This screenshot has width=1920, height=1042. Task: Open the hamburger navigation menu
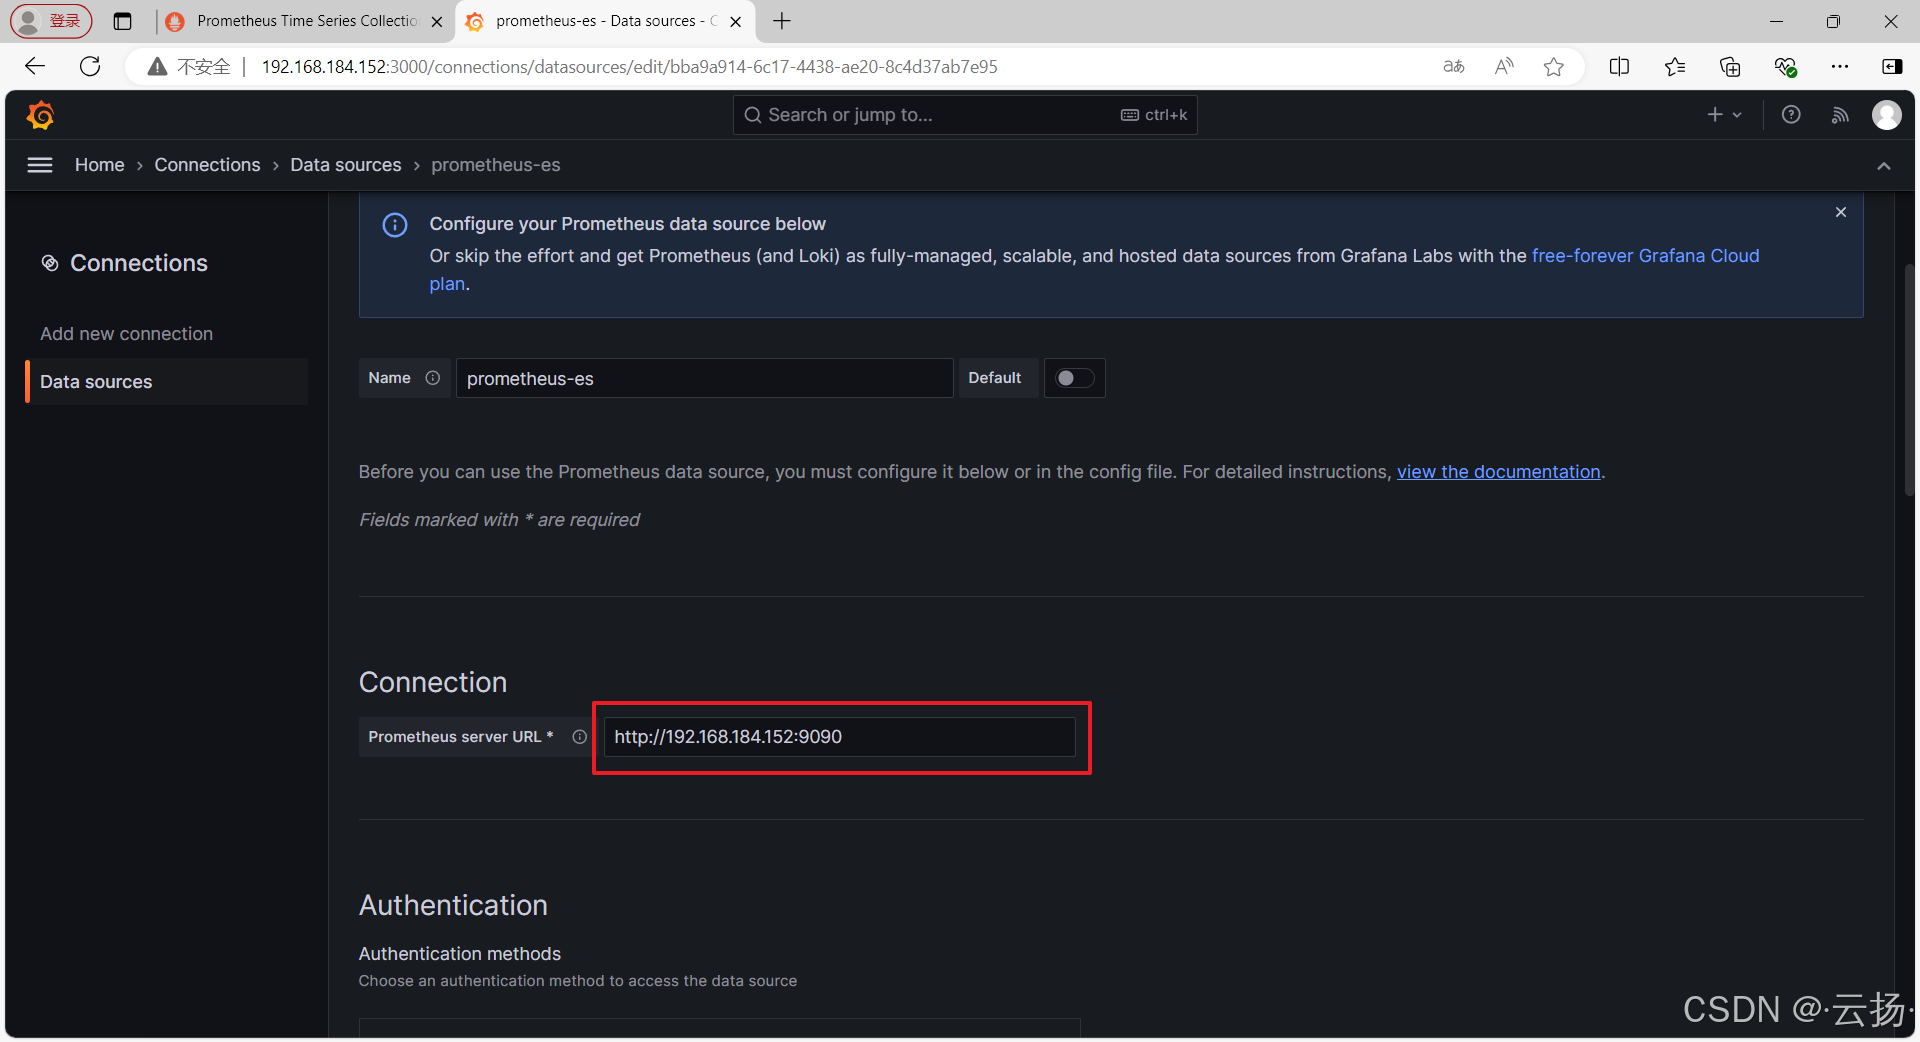[x=40, y=165]
